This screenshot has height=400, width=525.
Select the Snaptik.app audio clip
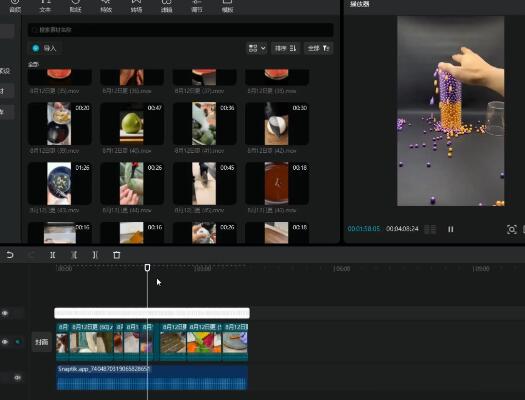tap(152, 378)
